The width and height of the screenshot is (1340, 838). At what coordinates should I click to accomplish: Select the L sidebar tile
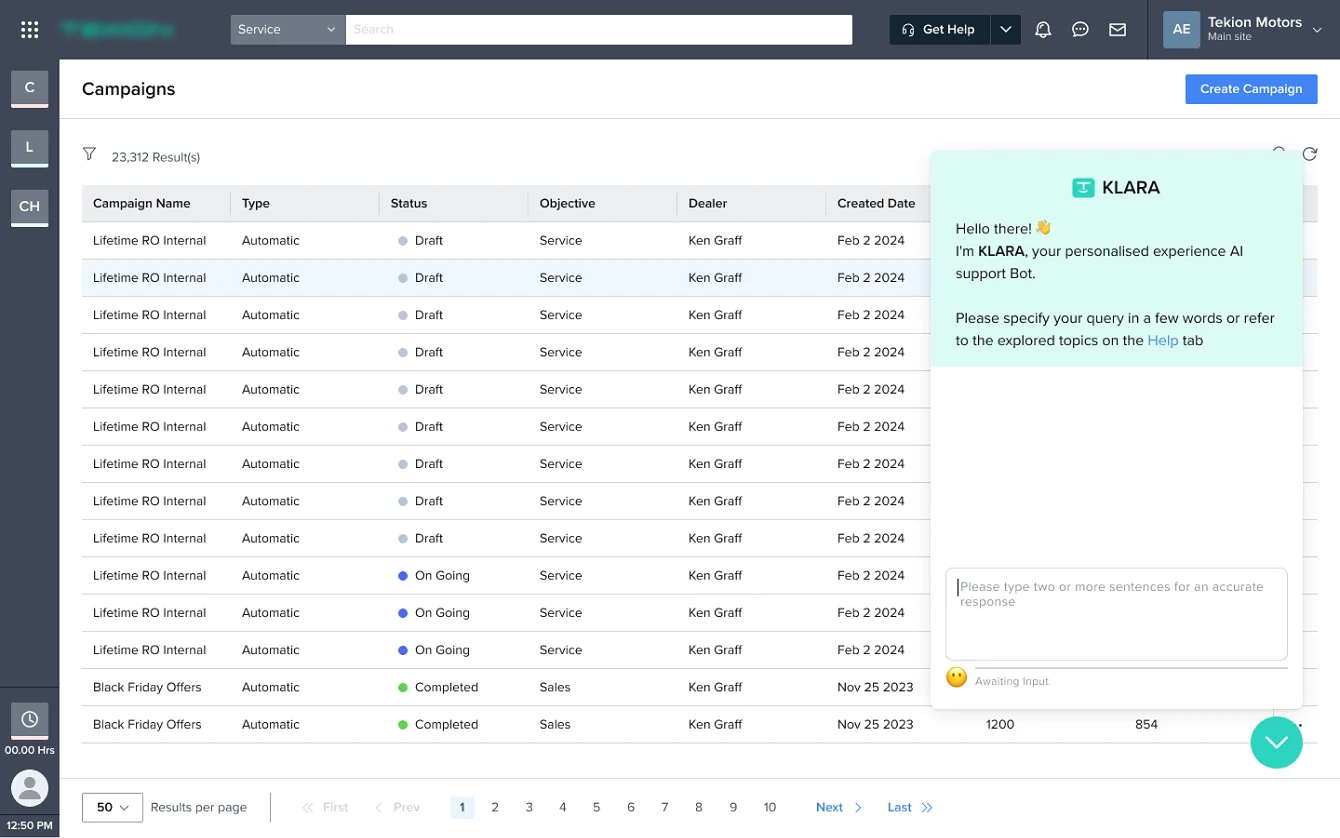(x=30, y=148)
